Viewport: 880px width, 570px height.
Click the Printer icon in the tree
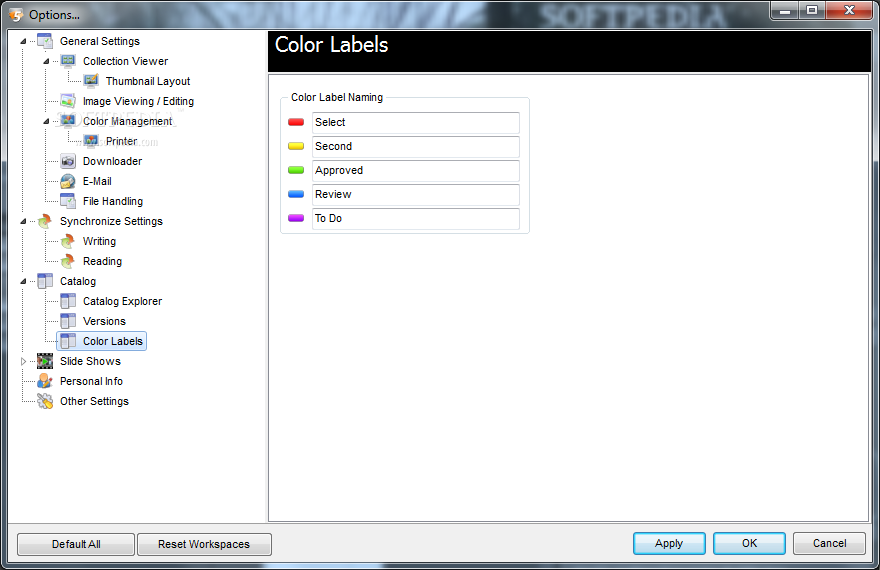tap(91, 141)
